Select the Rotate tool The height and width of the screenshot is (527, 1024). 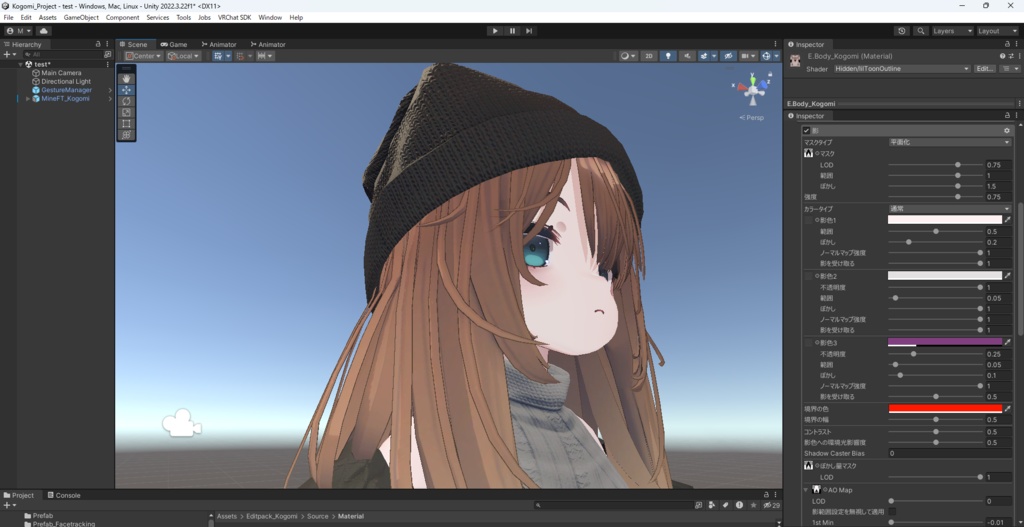pyautogui.click(x=126, y=101)
